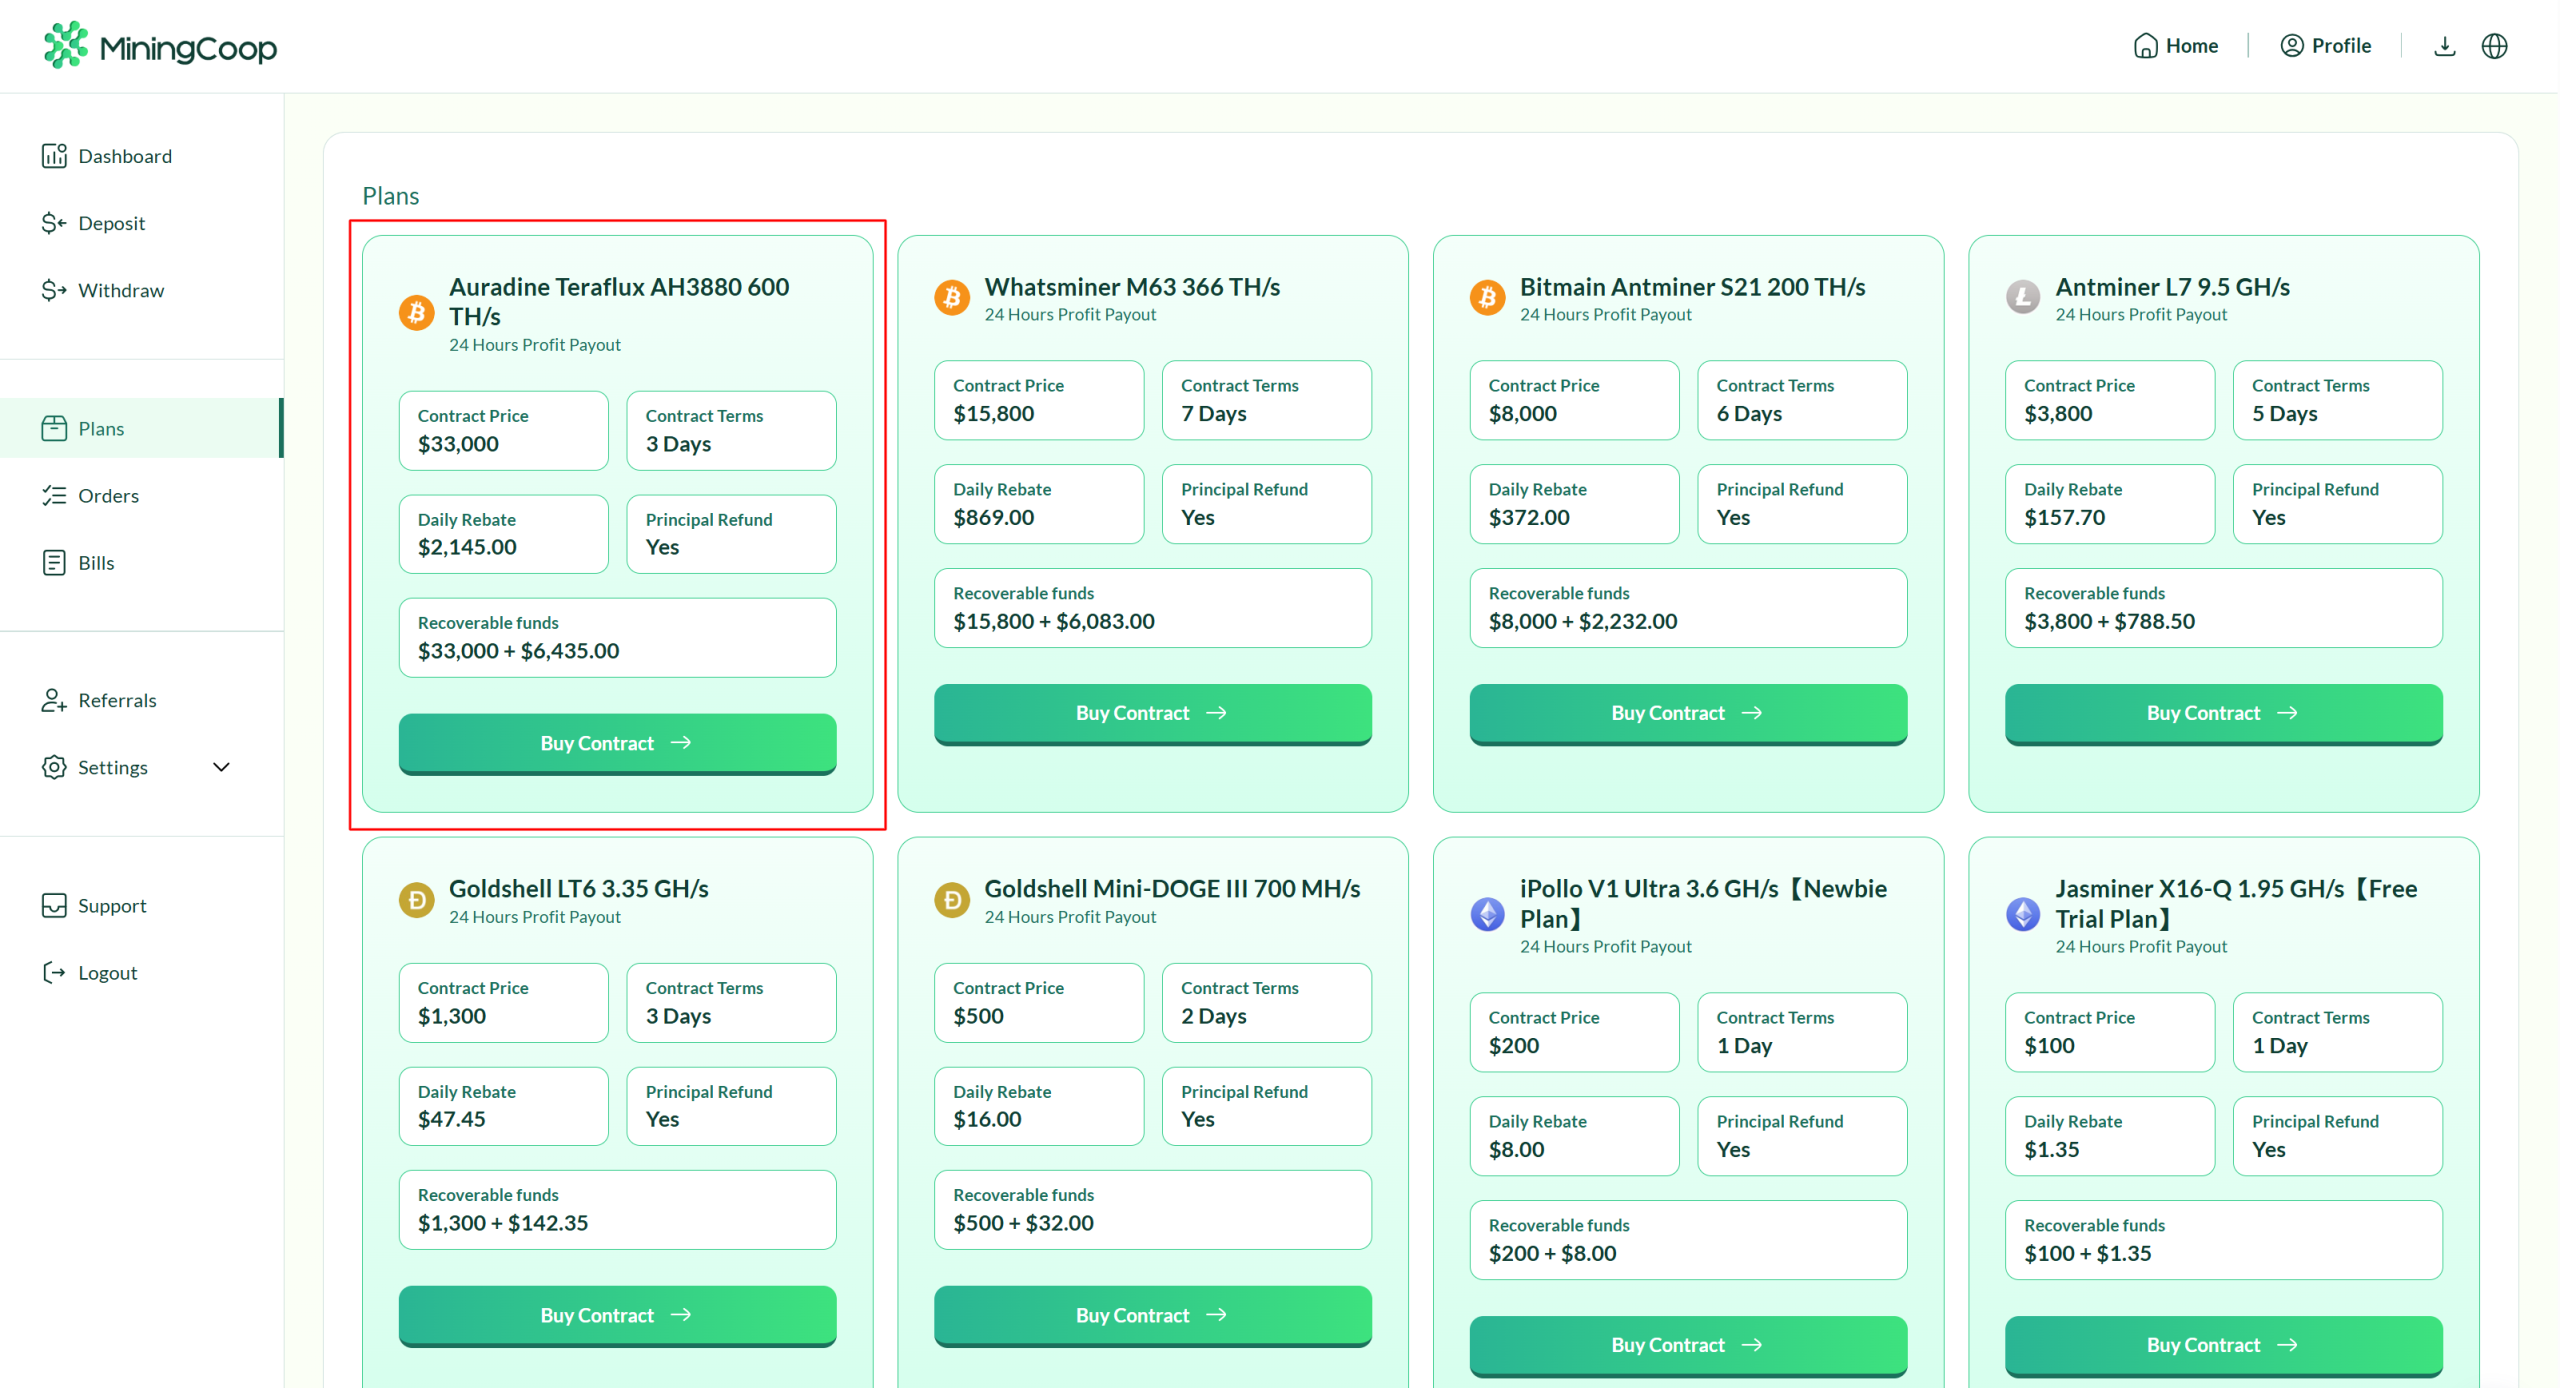
Task: Click the '7 Days' contract terms value
Action: 1213,414
